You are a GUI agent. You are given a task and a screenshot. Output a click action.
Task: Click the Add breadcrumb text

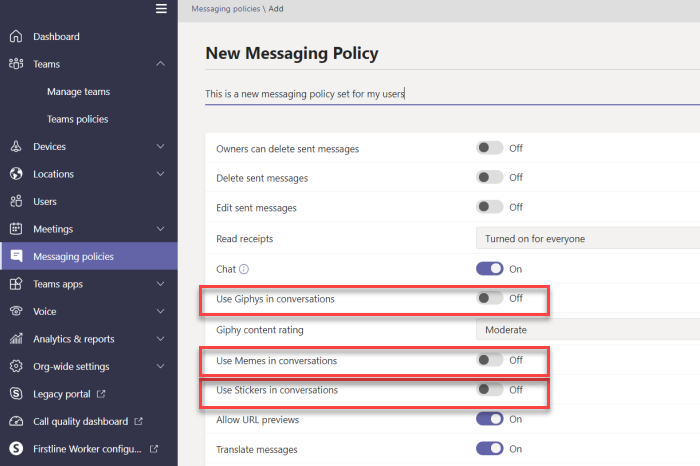click(x=276, y=9)
